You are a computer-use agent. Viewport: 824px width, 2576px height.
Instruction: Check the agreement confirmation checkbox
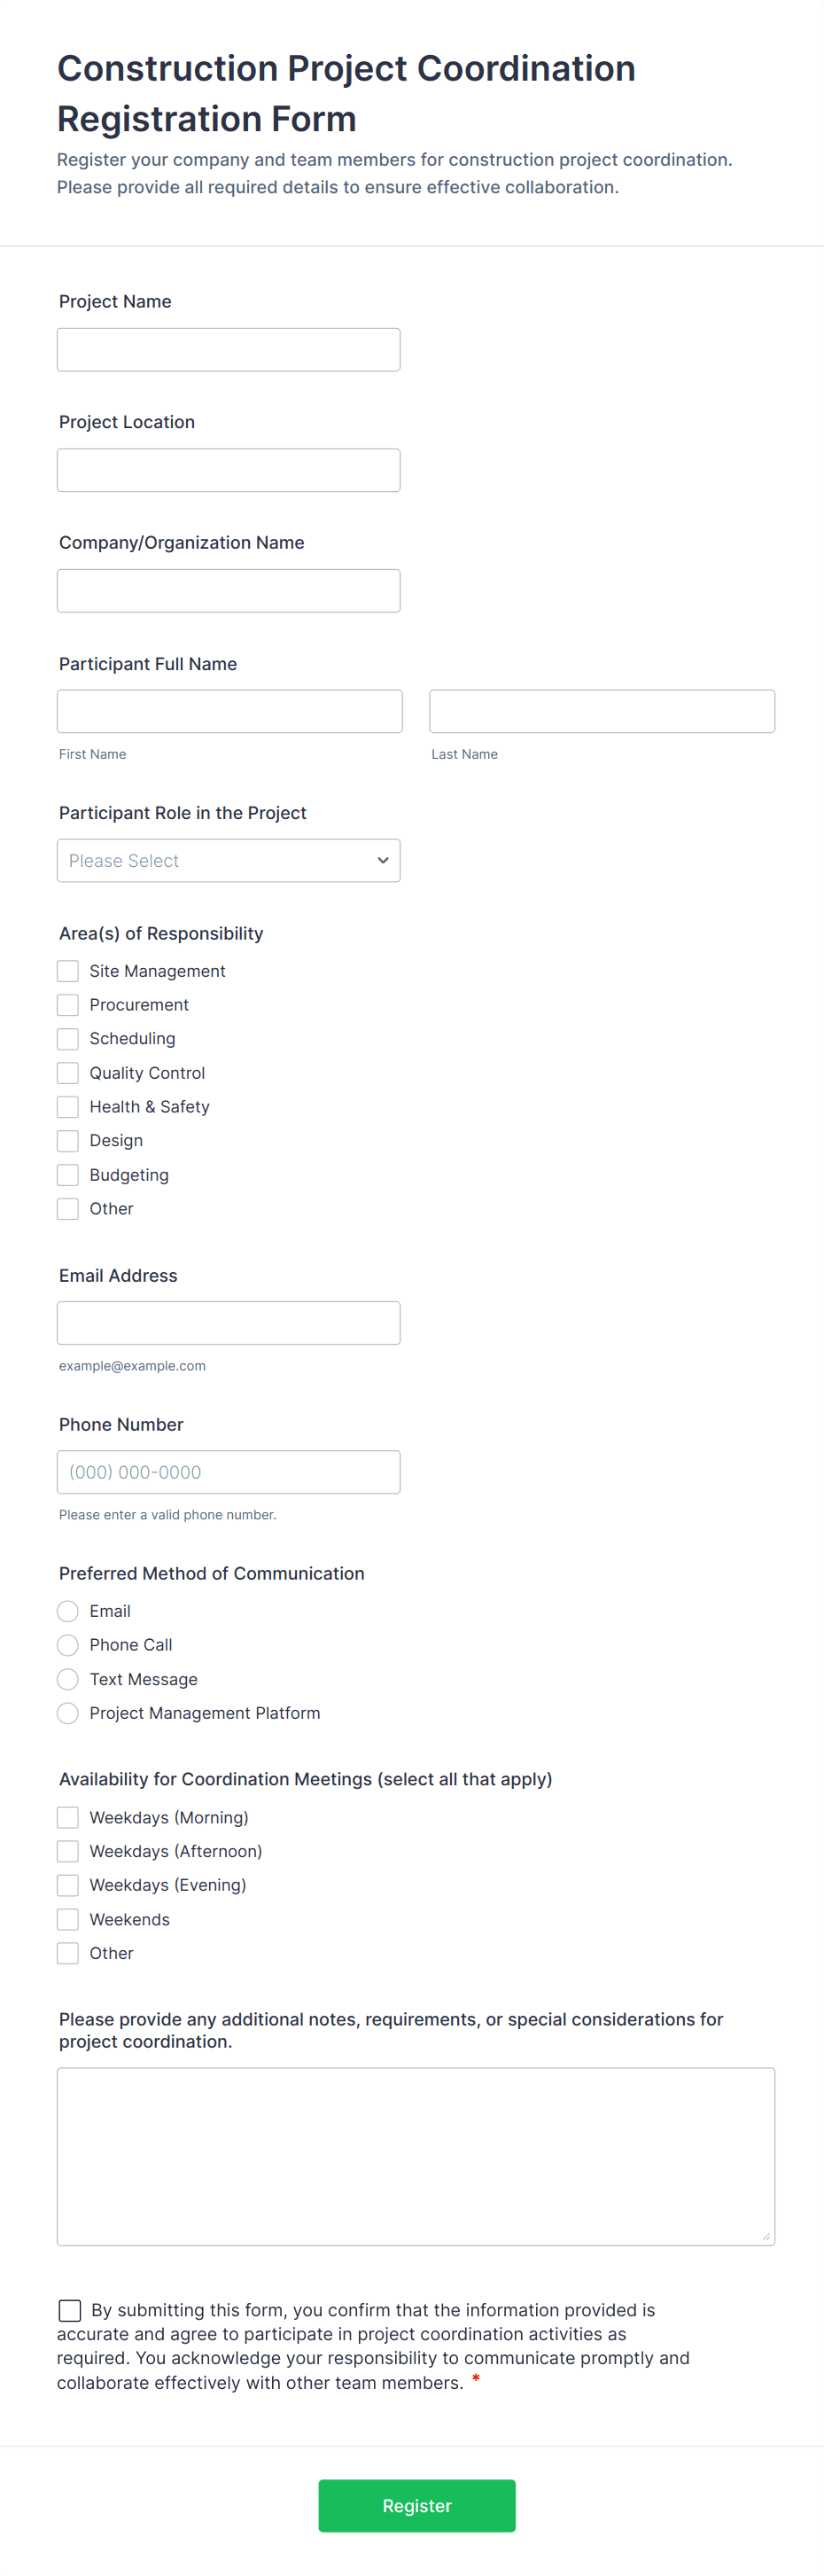click(69, 2310)
